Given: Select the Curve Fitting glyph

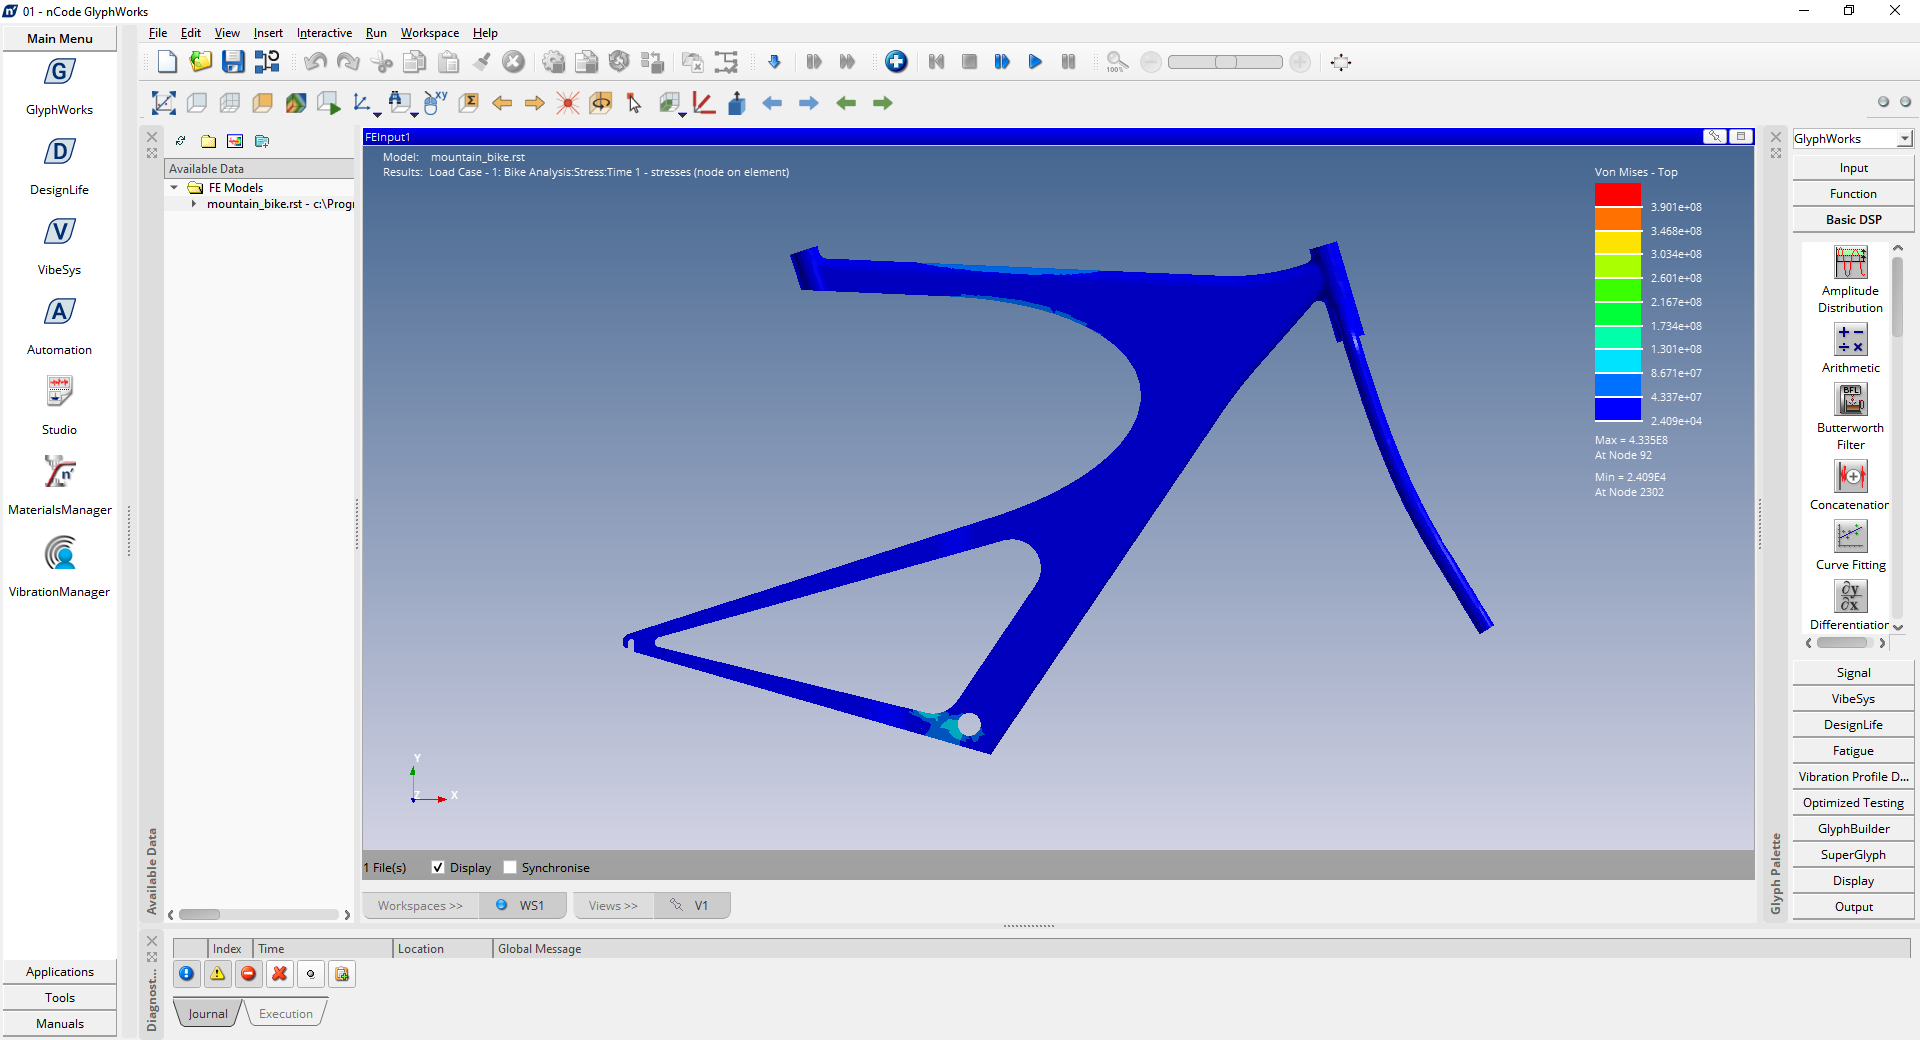Looking at the screenshot, I should 1850,546.
